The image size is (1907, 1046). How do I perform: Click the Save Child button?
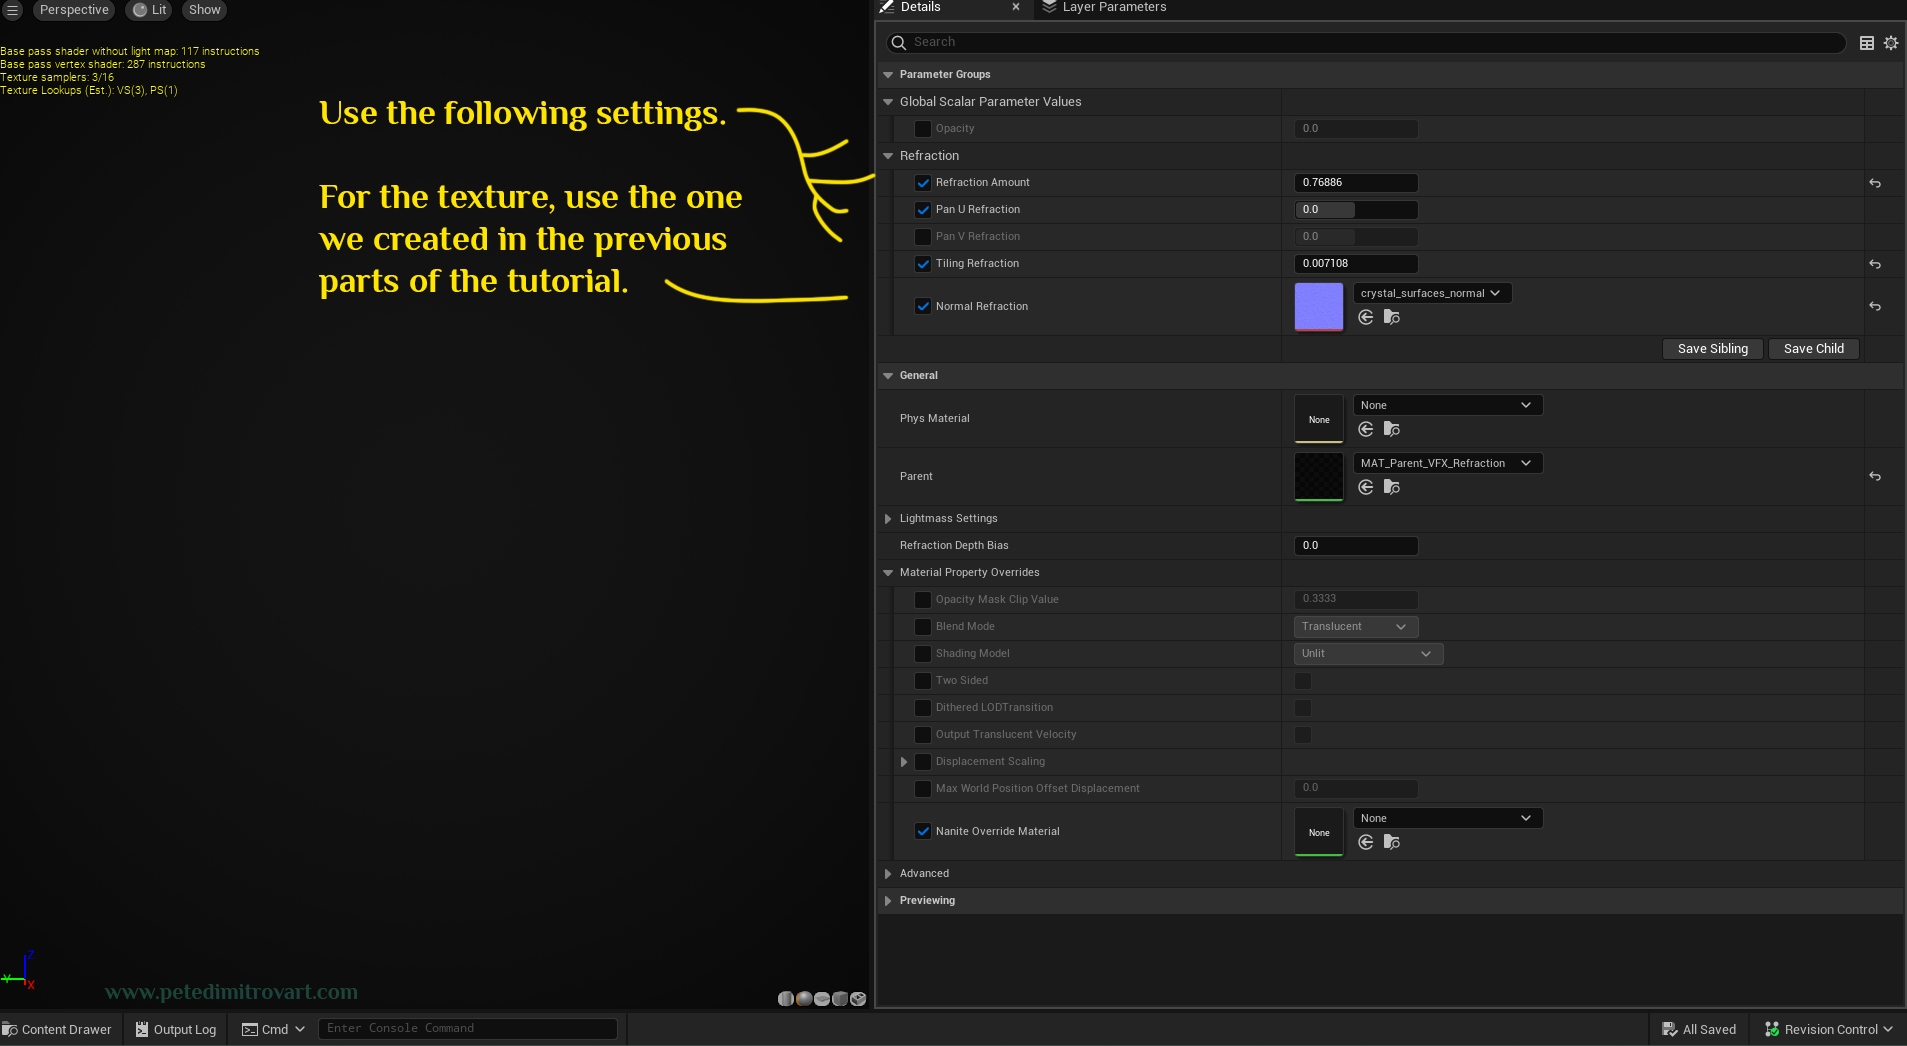1813,349
